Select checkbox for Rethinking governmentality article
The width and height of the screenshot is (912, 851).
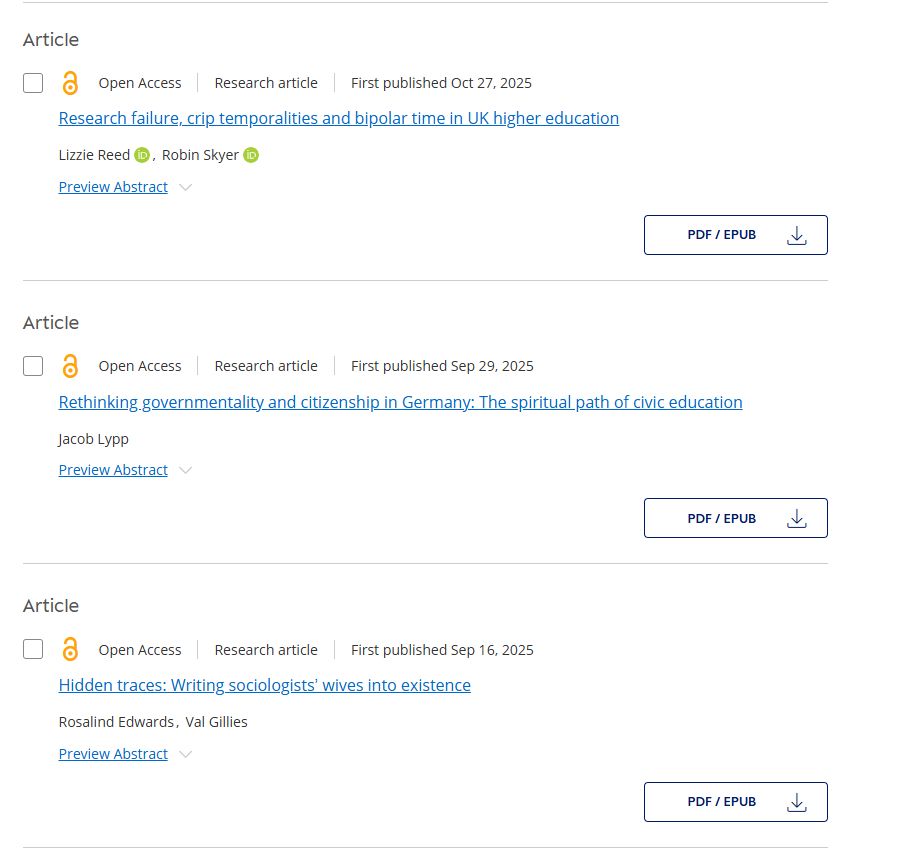[x=33, y=366]
